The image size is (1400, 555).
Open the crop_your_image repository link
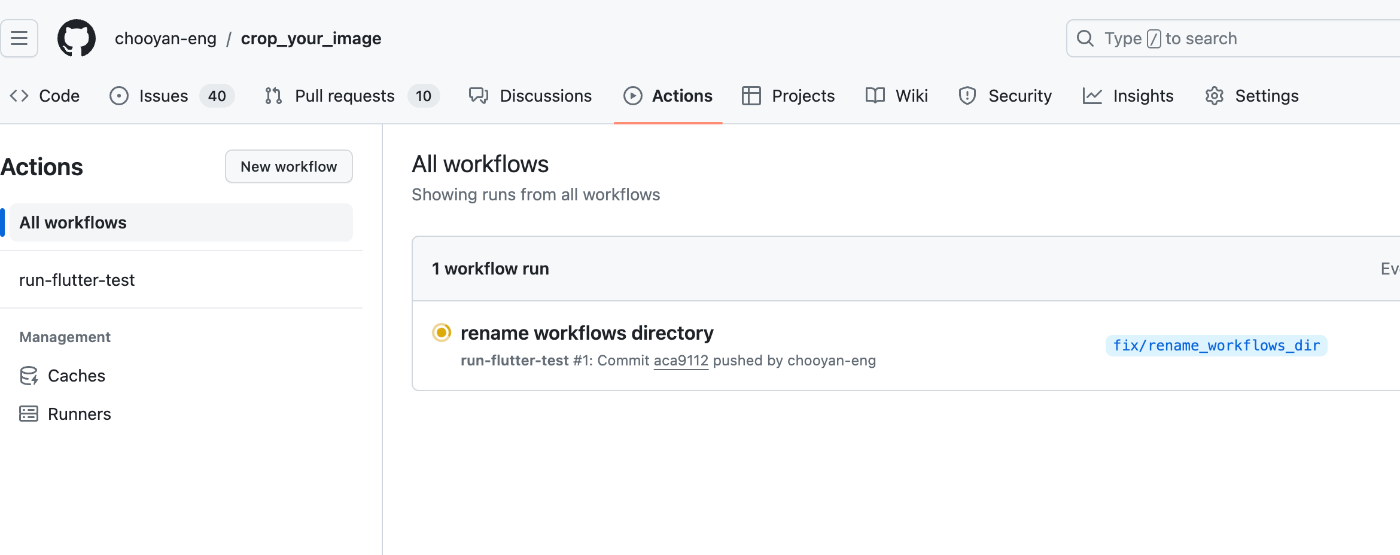pyautogui.click(x=311, y=39)
